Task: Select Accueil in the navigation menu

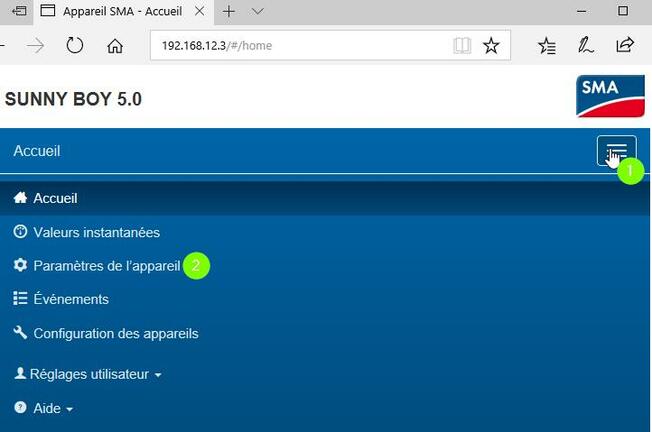Action: pos(324,198)
